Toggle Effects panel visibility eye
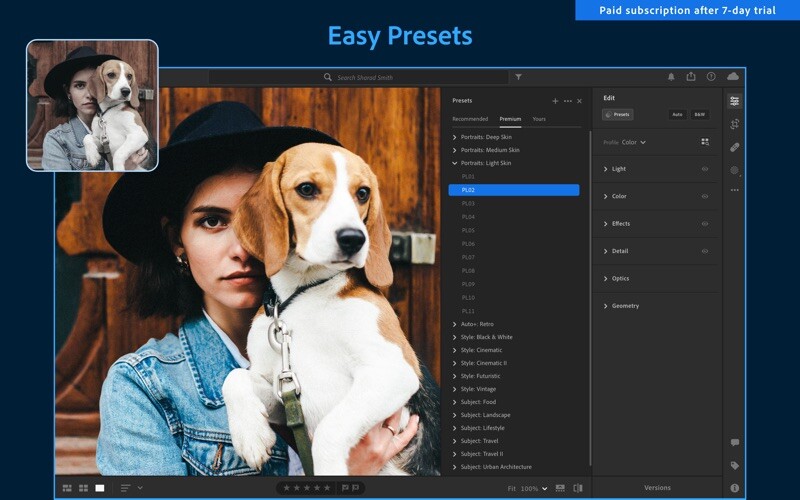 point(705,223)
